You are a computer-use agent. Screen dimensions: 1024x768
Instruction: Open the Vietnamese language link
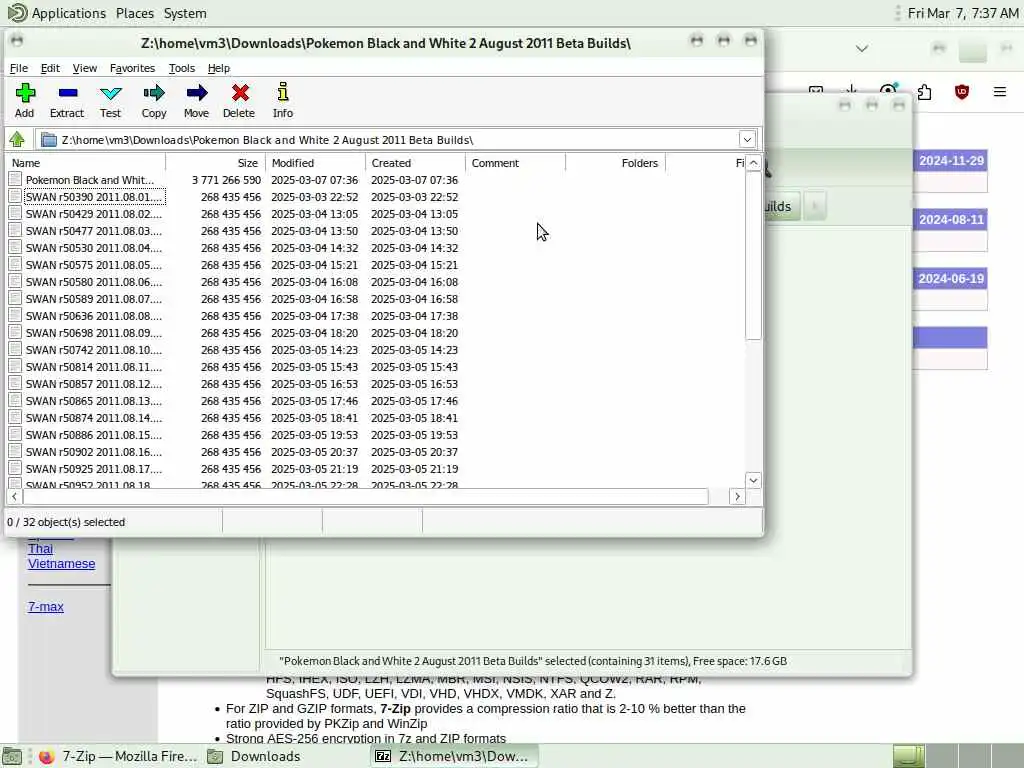pyautogui.click(x=61, y=564)
